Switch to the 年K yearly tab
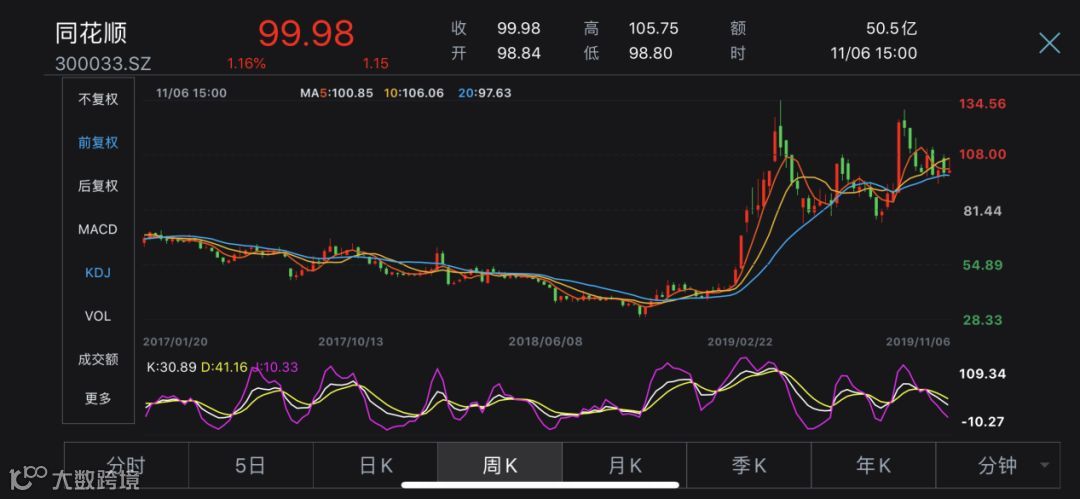The image size is (1080, 499). (x=873, y=466)
